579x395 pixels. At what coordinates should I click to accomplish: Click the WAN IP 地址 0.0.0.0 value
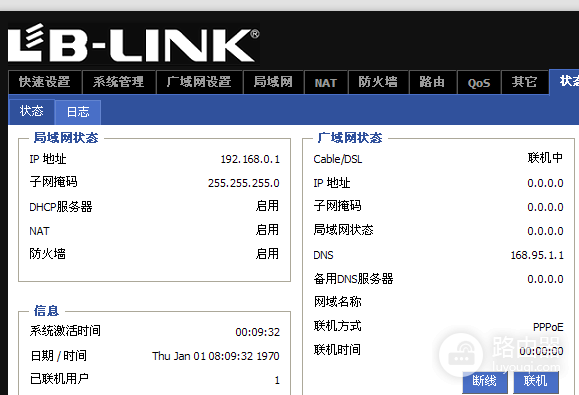545,183
